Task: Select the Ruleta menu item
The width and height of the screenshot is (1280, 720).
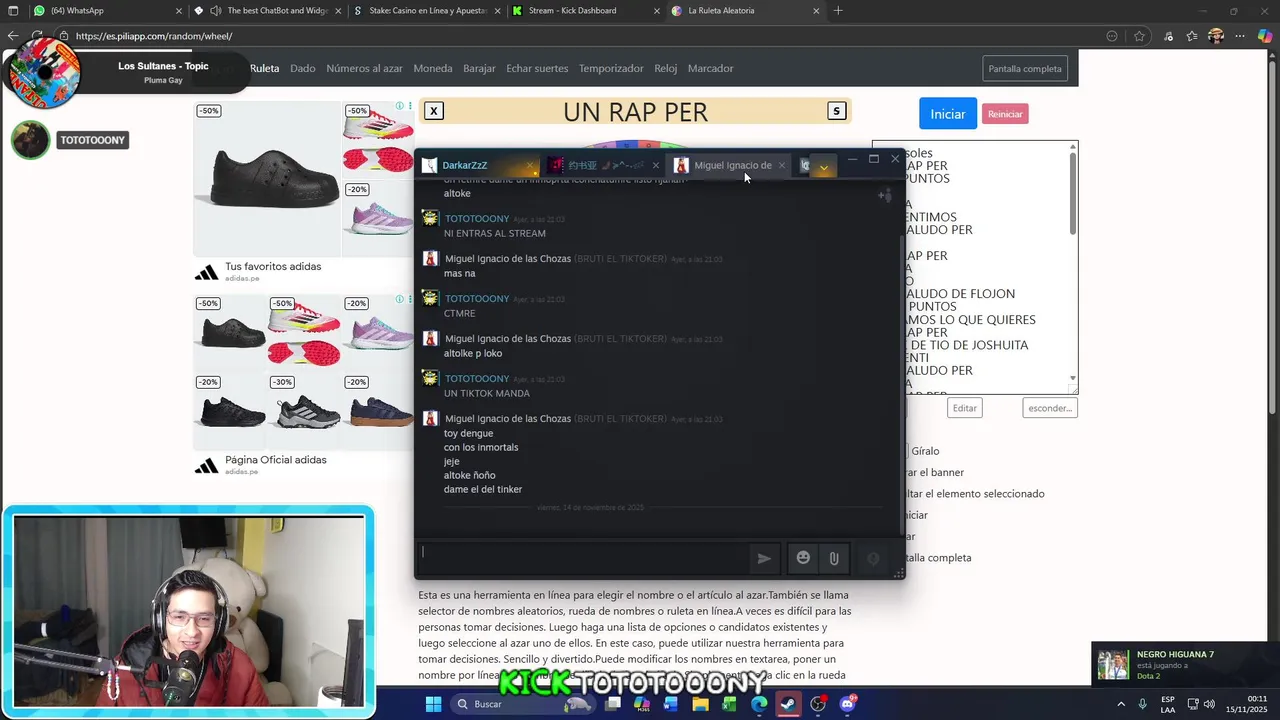Action: pos(264,68)
